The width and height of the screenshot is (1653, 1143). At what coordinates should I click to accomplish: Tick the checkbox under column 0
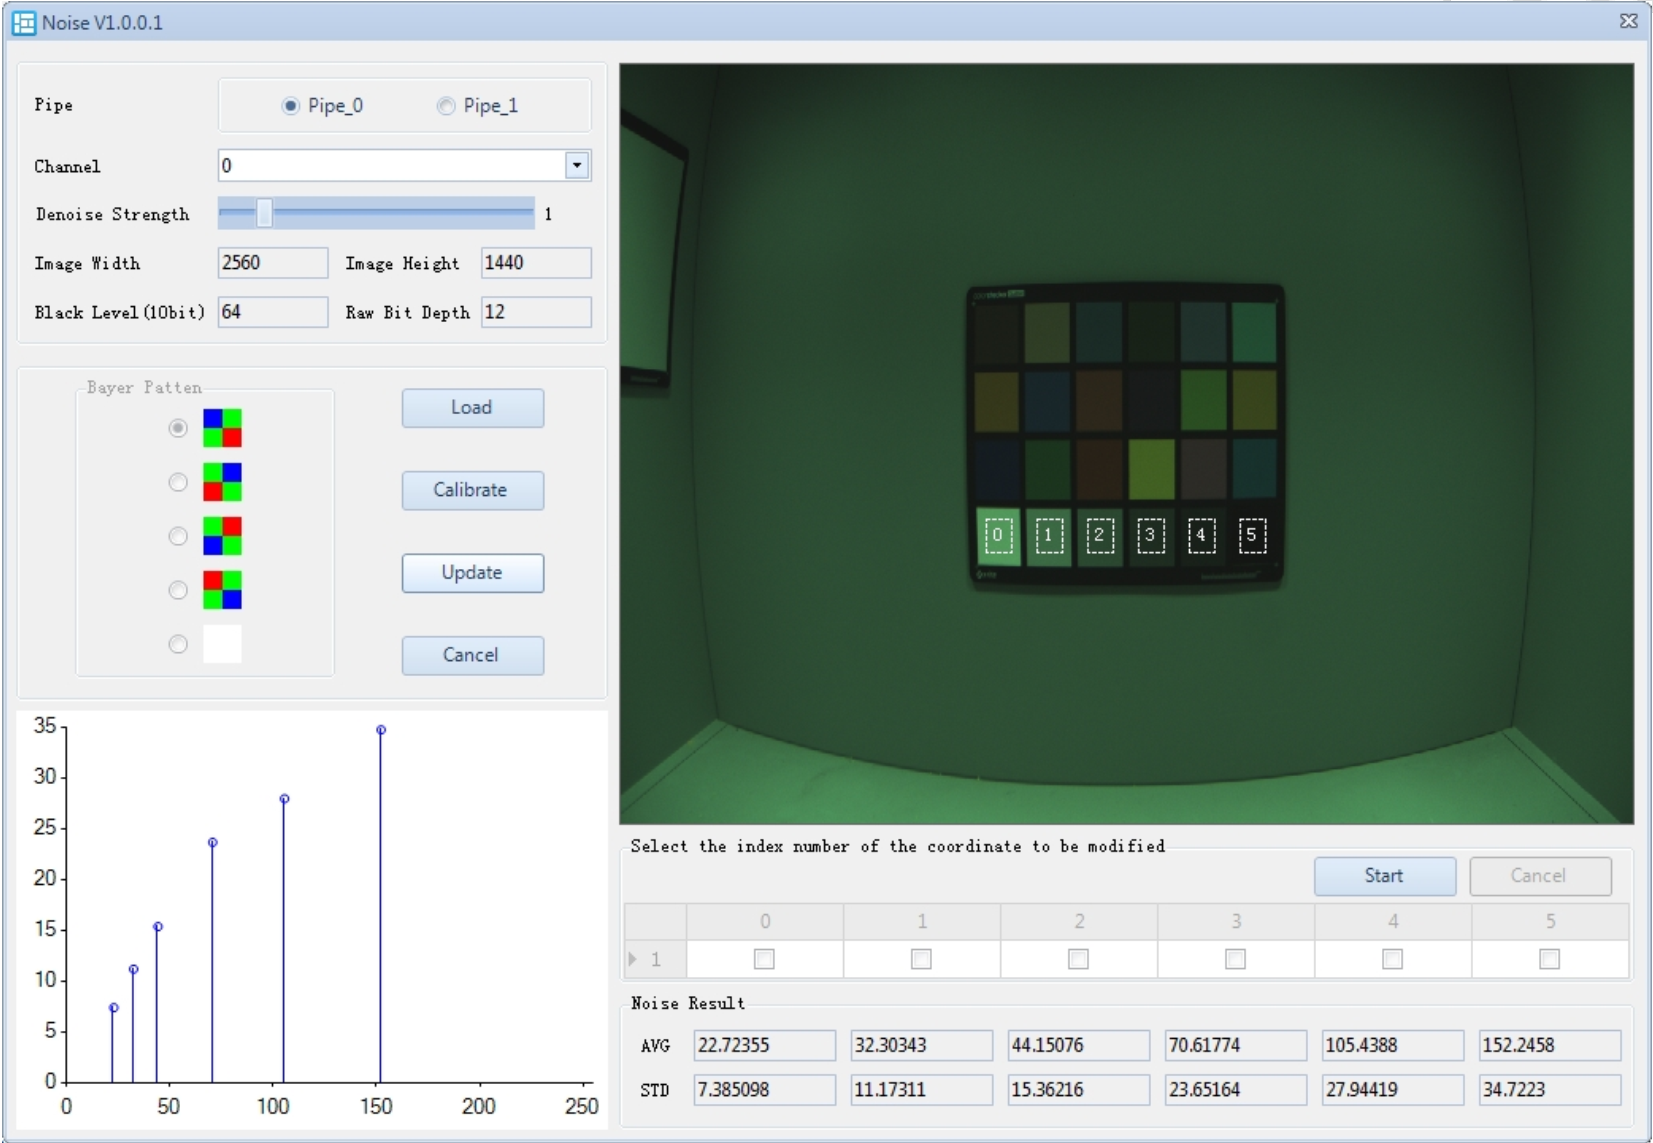764,959
